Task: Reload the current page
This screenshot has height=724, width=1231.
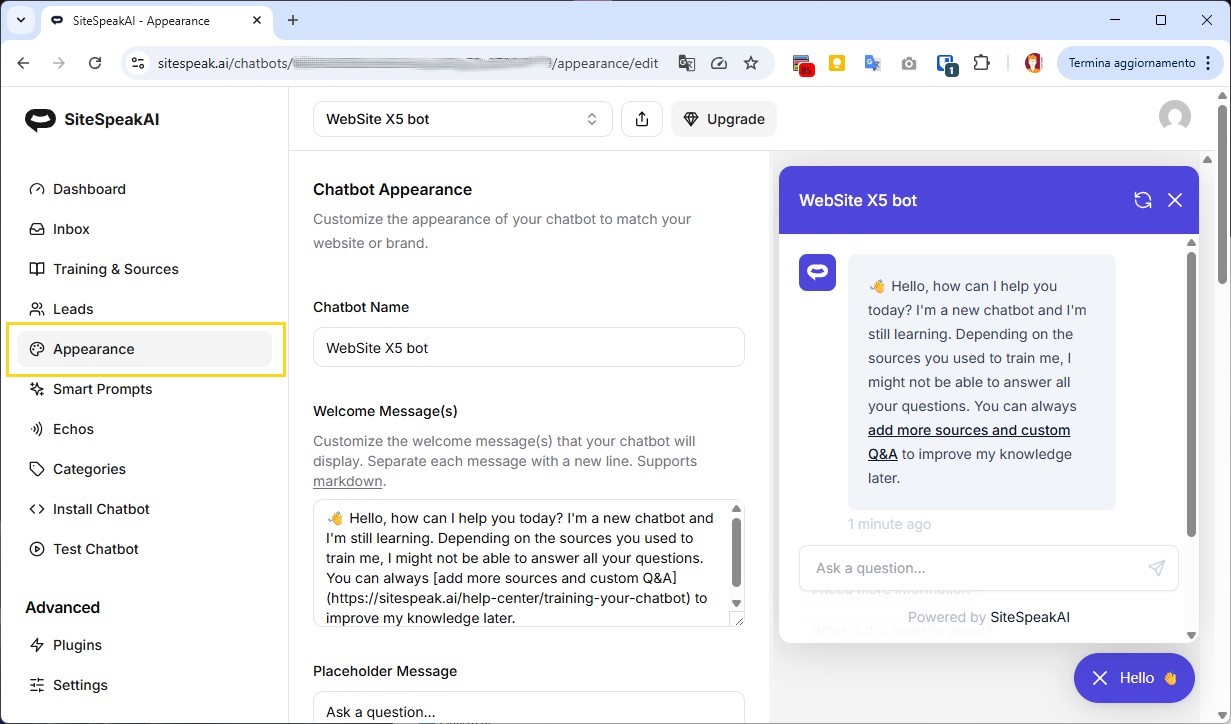Action: tap(95, 63)
